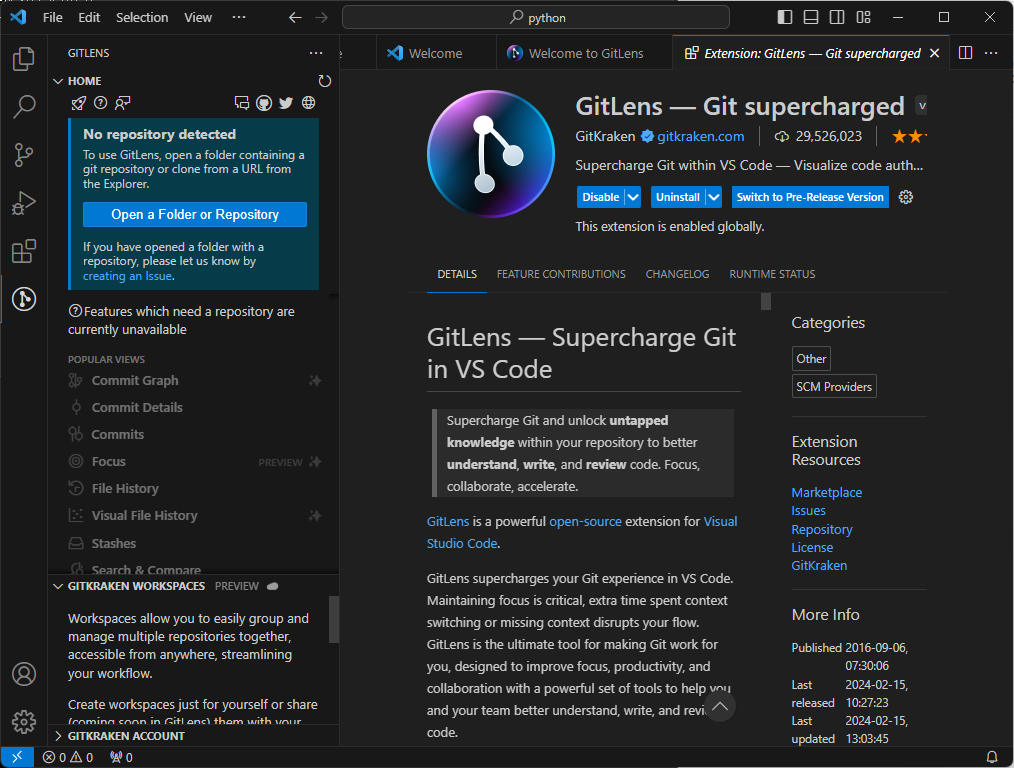
Task: Open the discussions chat icon in GitLens Home
Action: [242, 103]
